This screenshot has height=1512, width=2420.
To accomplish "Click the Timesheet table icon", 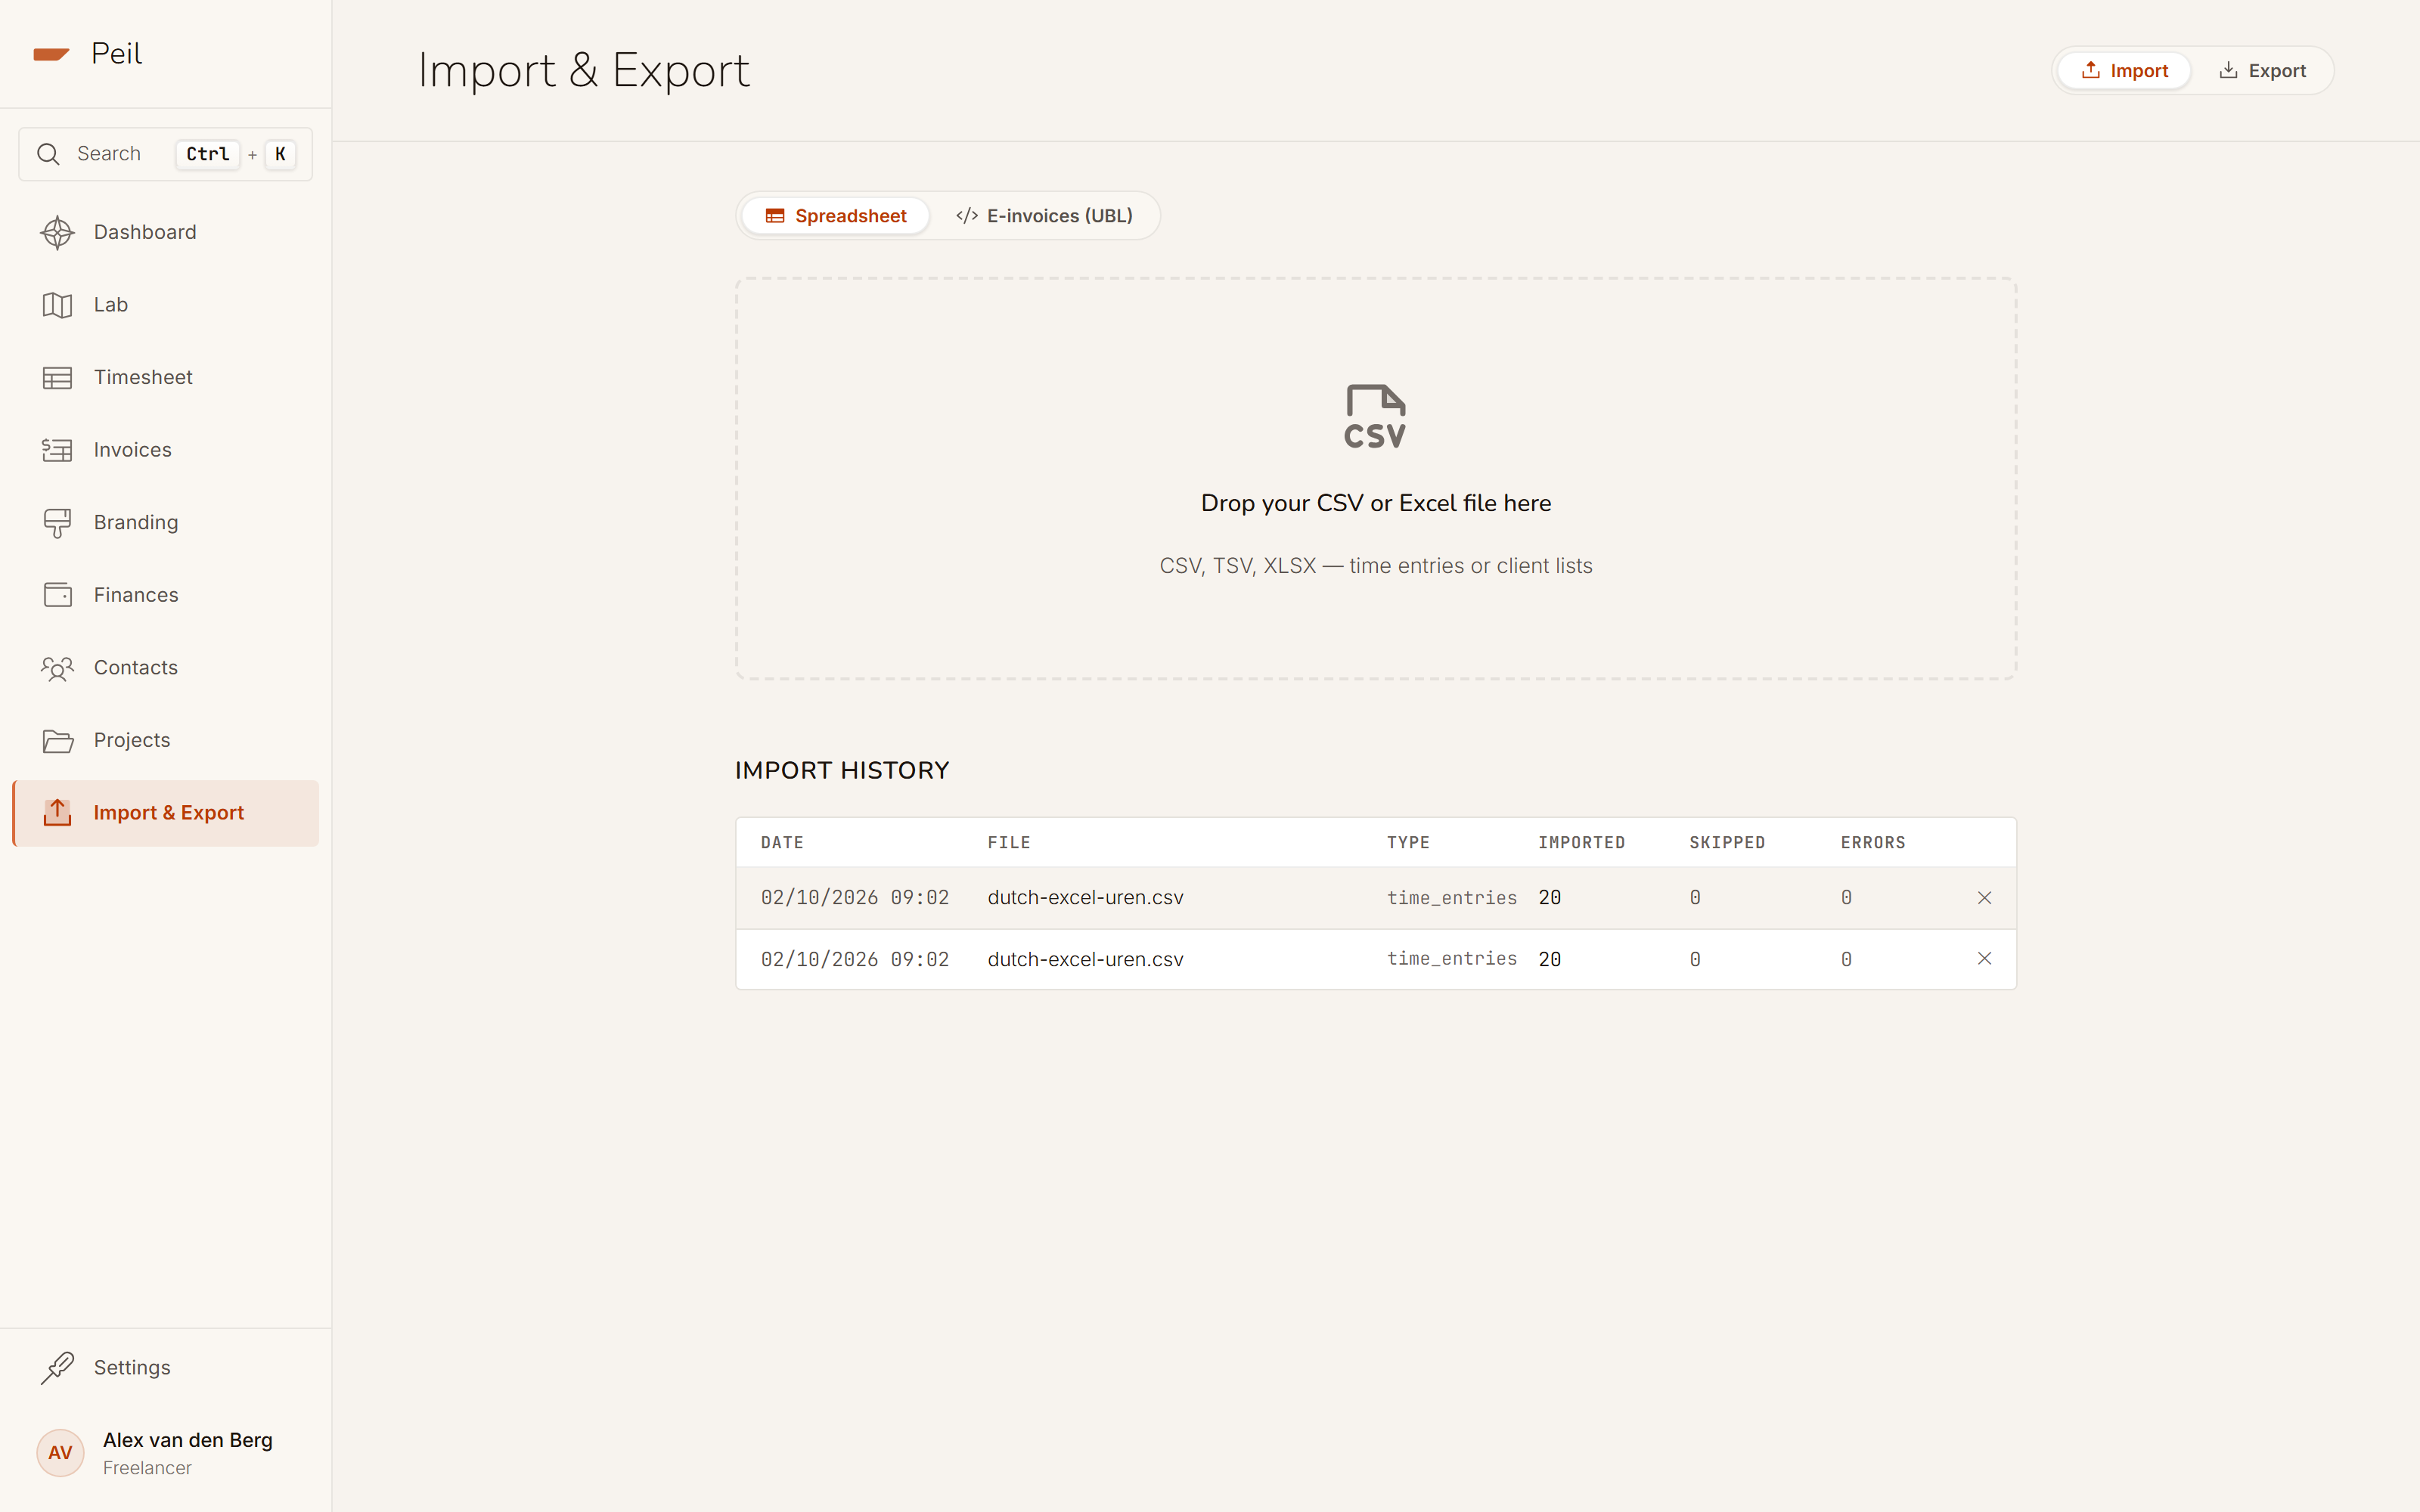I will (57, 378).
